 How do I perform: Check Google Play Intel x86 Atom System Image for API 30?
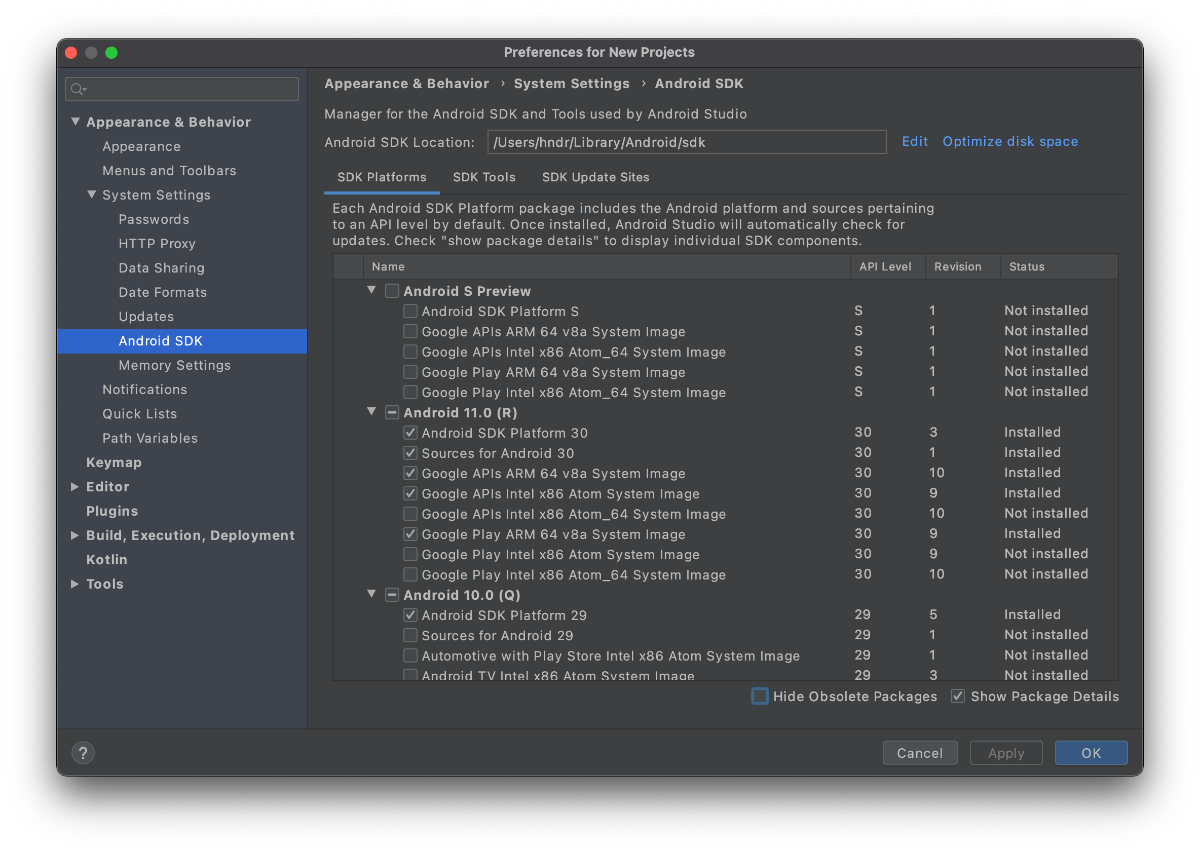410,555
